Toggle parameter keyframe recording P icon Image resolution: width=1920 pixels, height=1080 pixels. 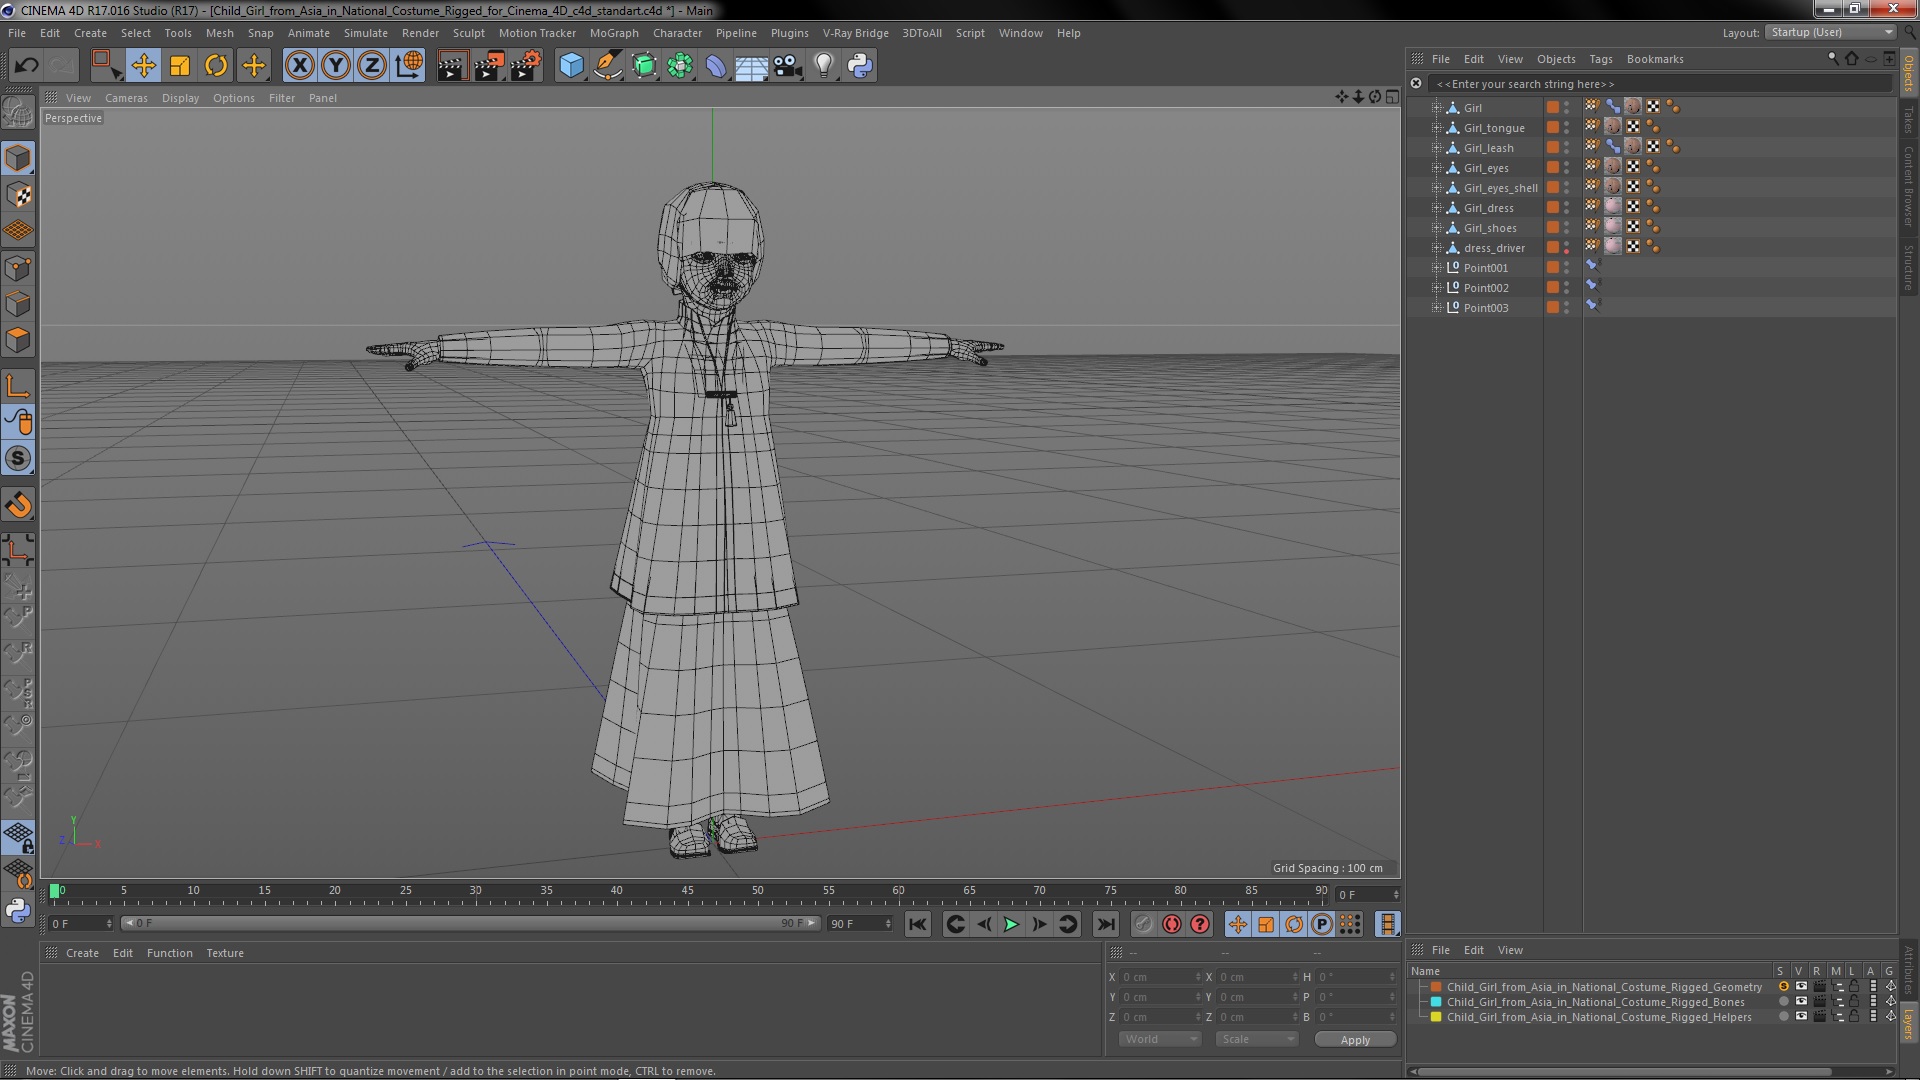pos(1321,924)
